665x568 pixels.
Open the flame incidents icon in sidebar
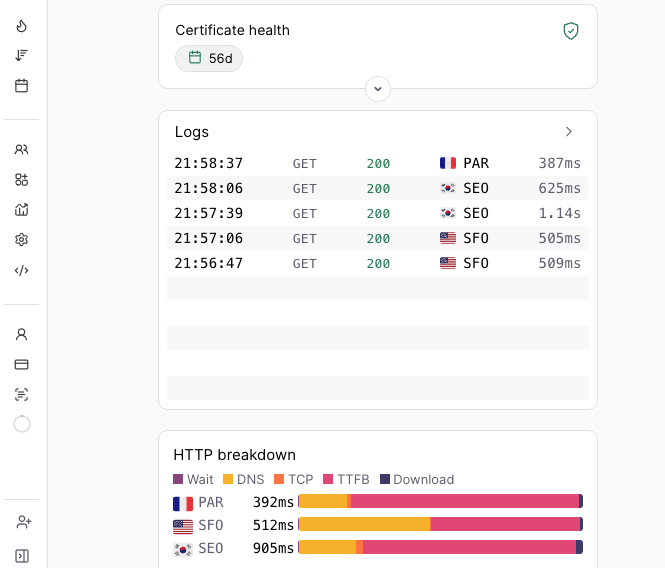pyautogui.click(x=22, y=26)
